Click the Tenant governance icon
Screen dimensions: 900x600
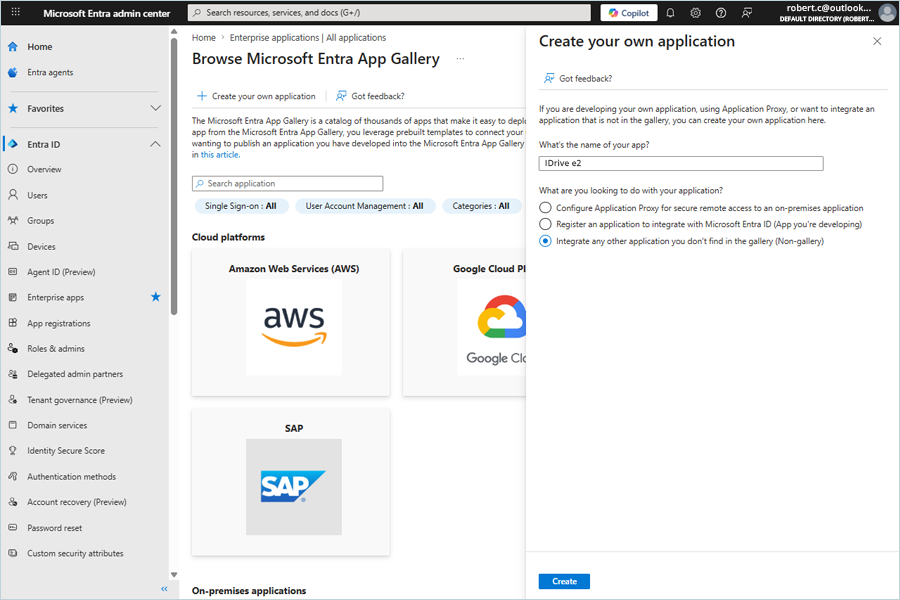[x=13, y=400]
